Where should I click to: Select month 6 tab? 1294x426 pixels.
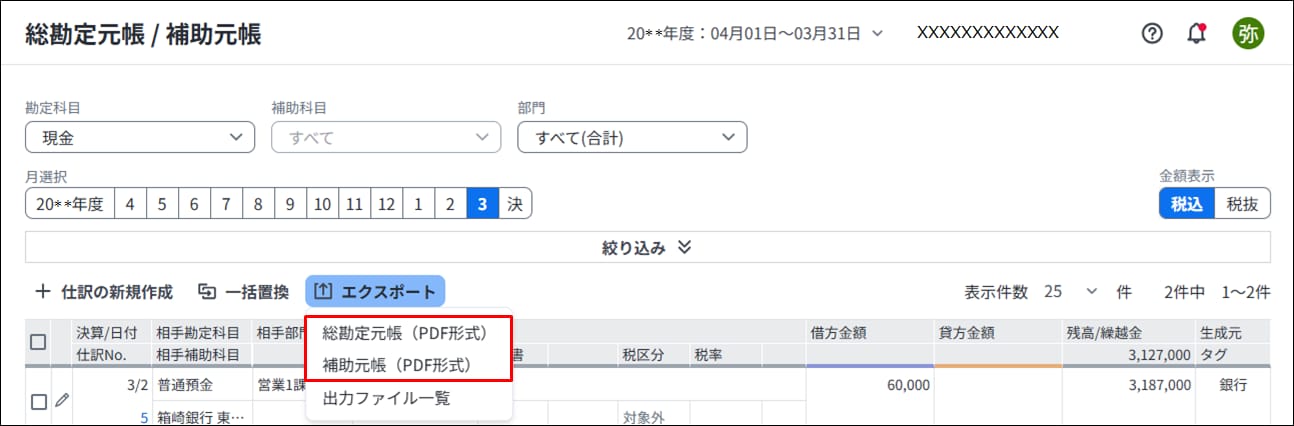[194, 204]
